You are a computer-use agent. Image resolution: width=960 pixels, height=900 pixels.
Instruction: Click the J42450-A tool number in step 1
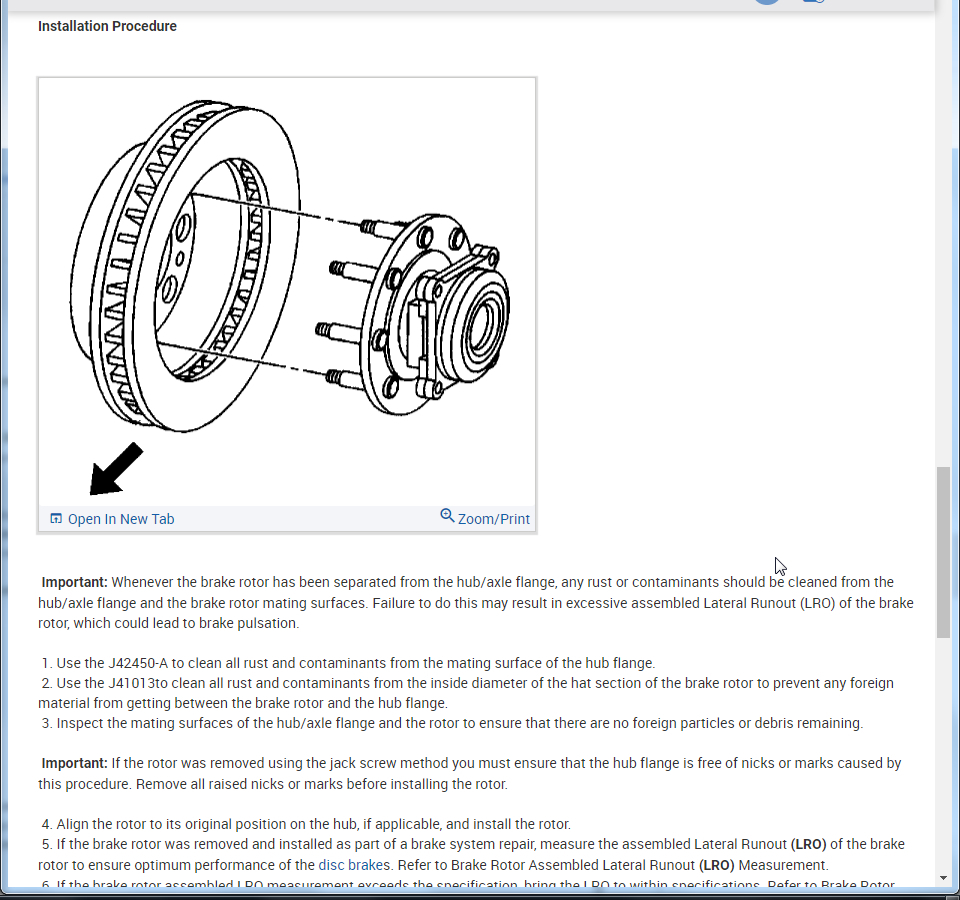tap(138, 663)
